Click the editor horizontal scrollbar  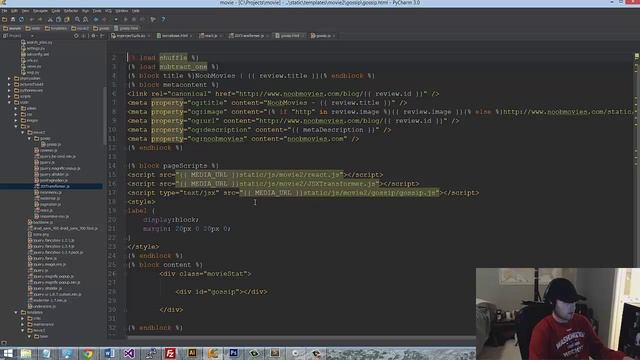click(302, 338)
